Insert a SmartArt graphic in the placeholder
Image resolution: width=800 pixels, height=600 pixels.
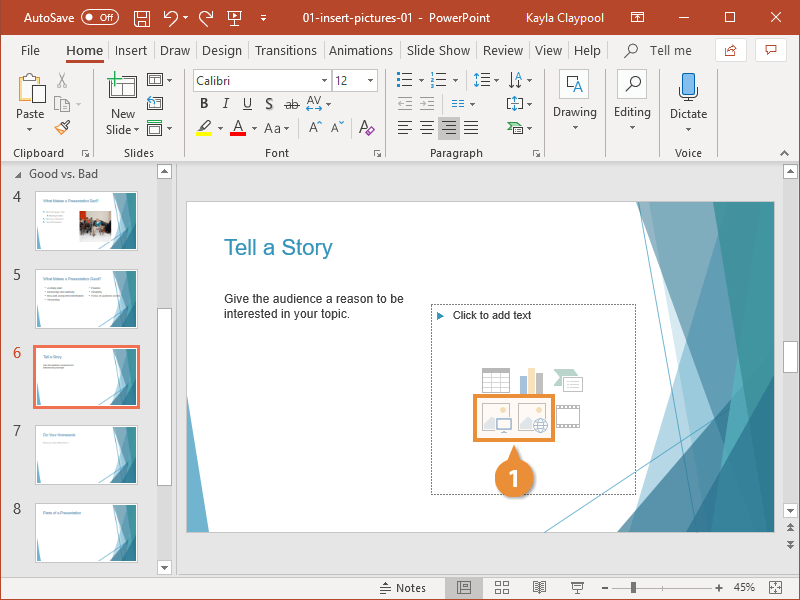click(x=568, y=379)
